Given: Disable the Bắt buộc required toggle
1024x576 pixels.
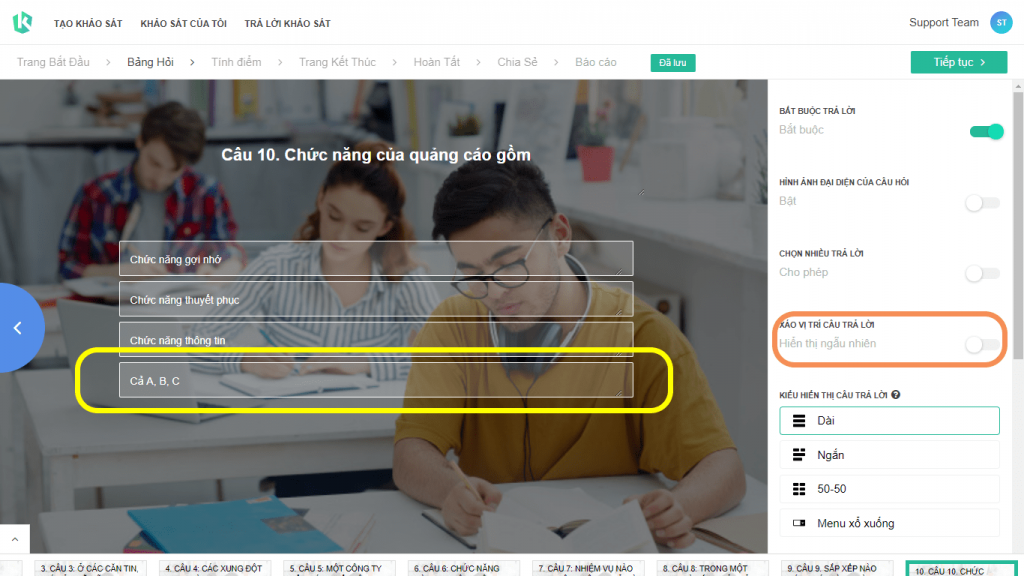Looking at the screenshot, I should 986,131.
